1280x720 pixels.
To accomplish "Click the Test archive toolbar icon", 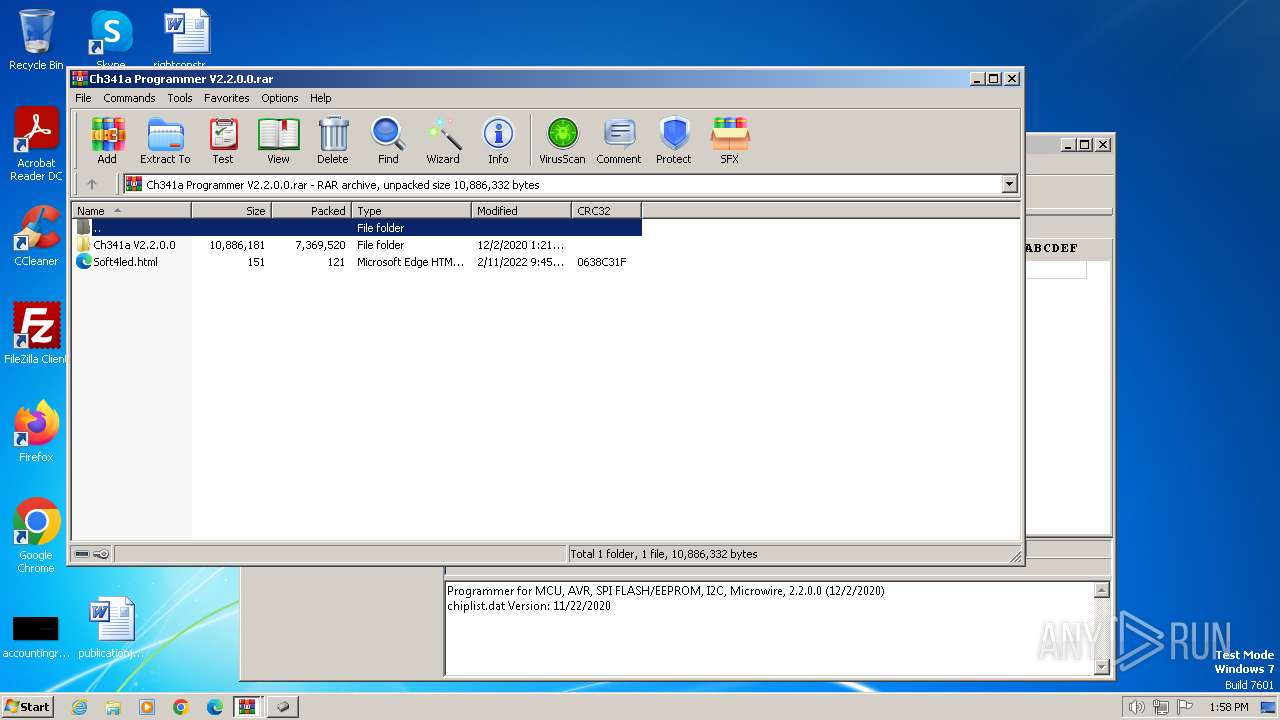I will click(x=223, y=140).
